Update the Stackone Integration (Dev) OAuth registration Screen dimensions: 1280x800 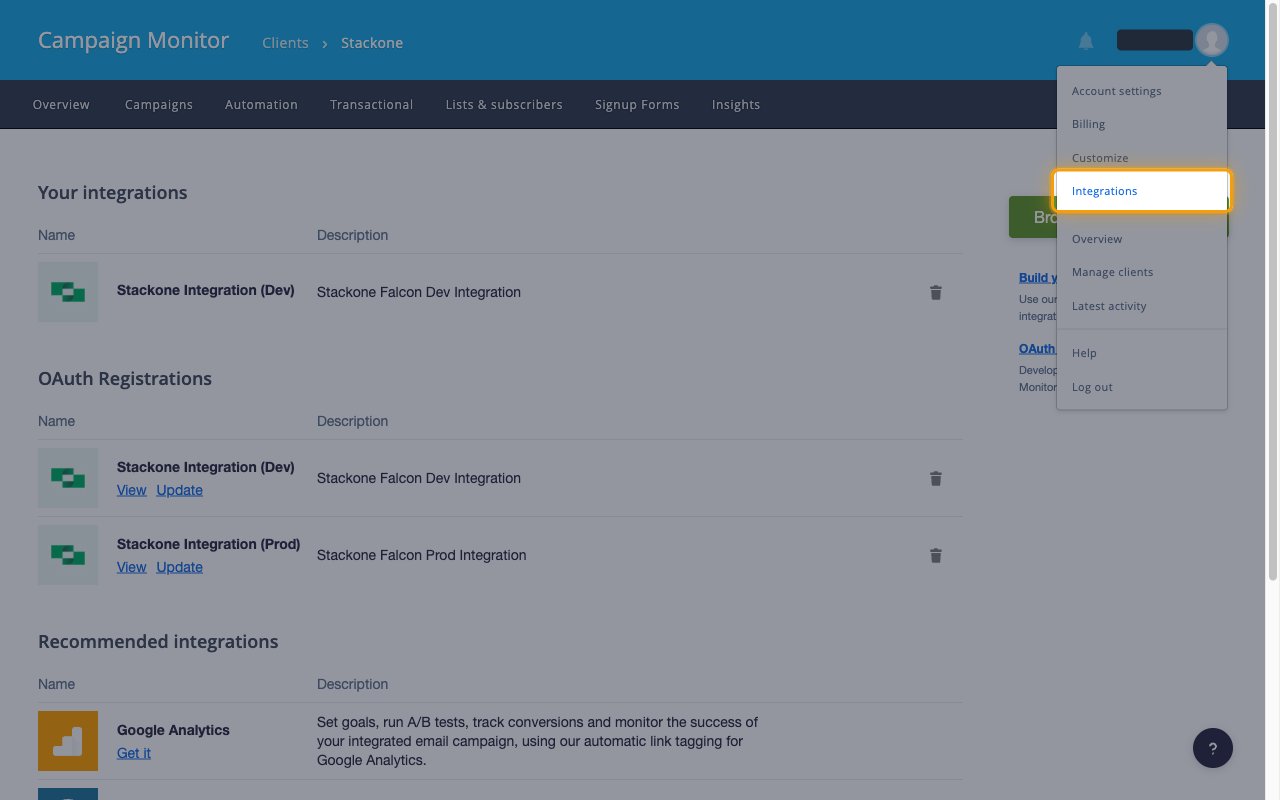tap(179, 490)
